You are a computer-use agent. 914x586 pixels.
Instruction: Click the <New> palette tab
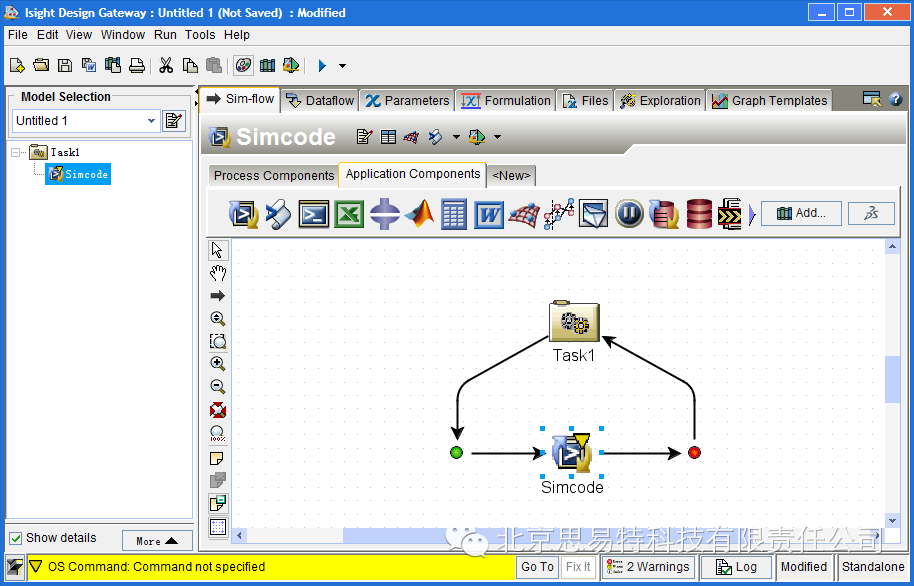(x=511, y=176)
